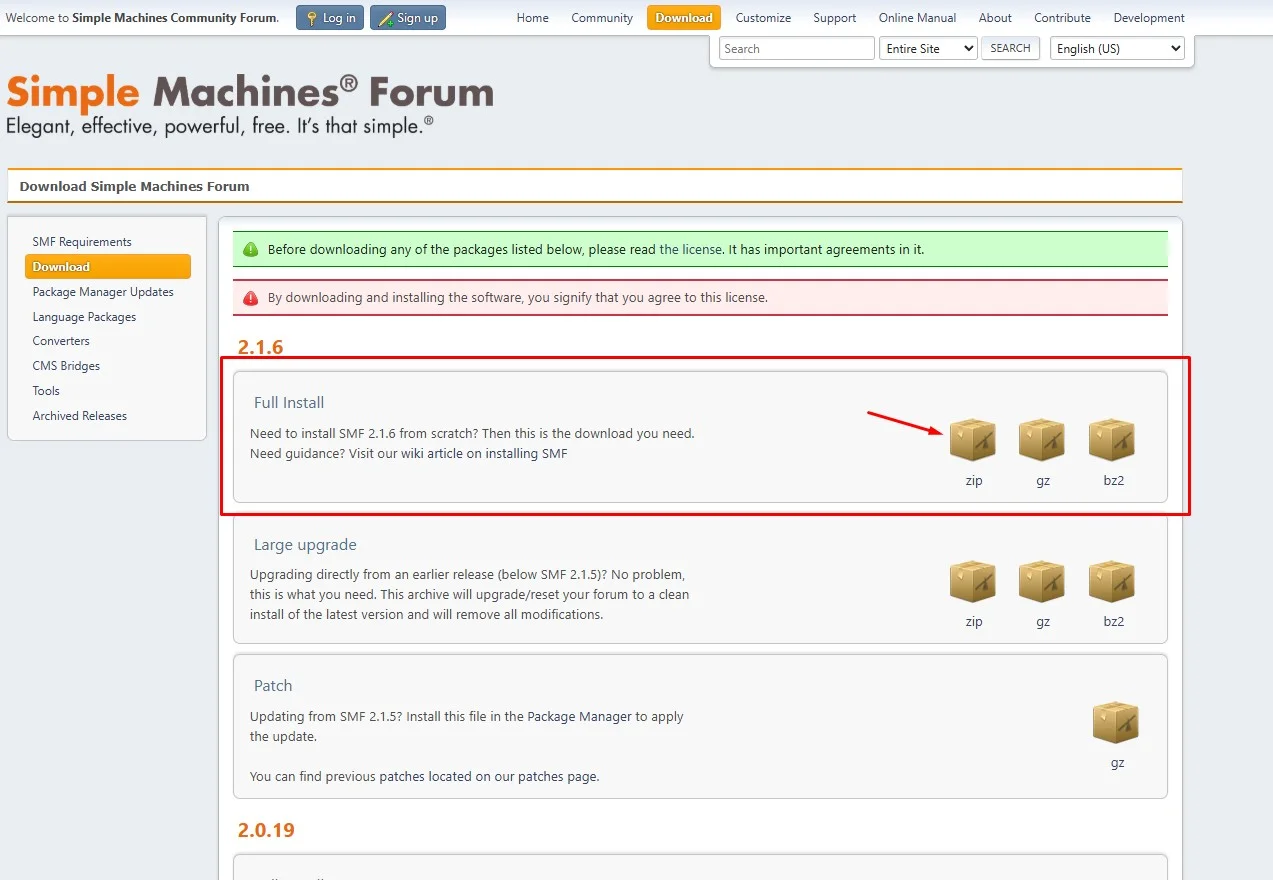Open Package Manager Updates in sidebar
The image size is (1273, 880).
coord(103,292)
